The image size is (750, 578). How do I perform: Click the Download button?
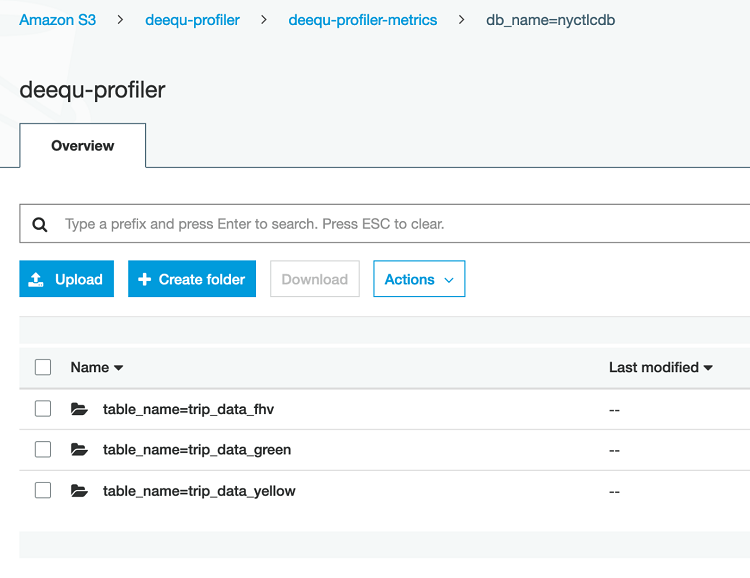point(315,279)
